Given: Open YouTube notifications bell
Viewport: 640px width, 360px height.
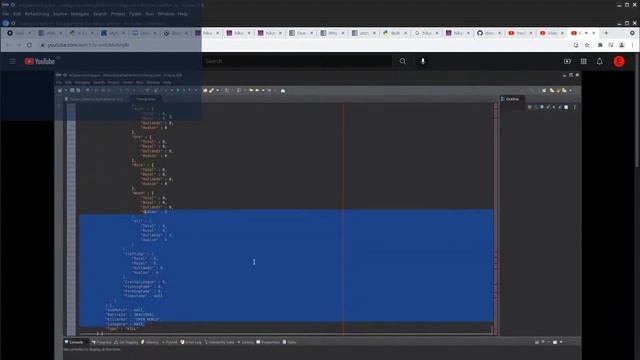Looking at the screenshot, I should 600,61.
